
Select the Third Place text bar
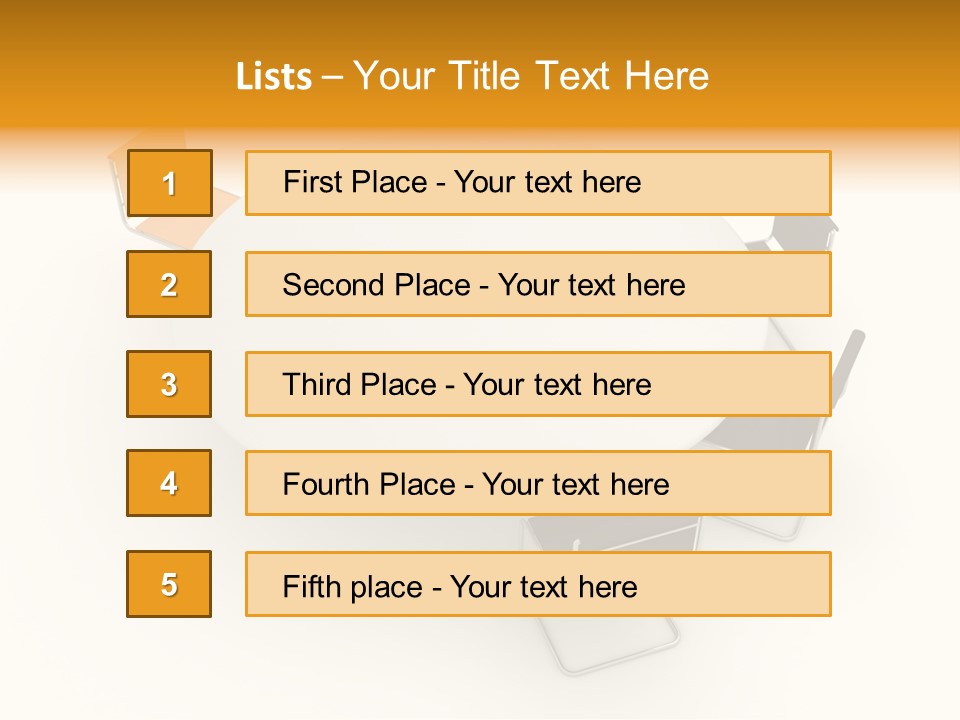[538, 384]
